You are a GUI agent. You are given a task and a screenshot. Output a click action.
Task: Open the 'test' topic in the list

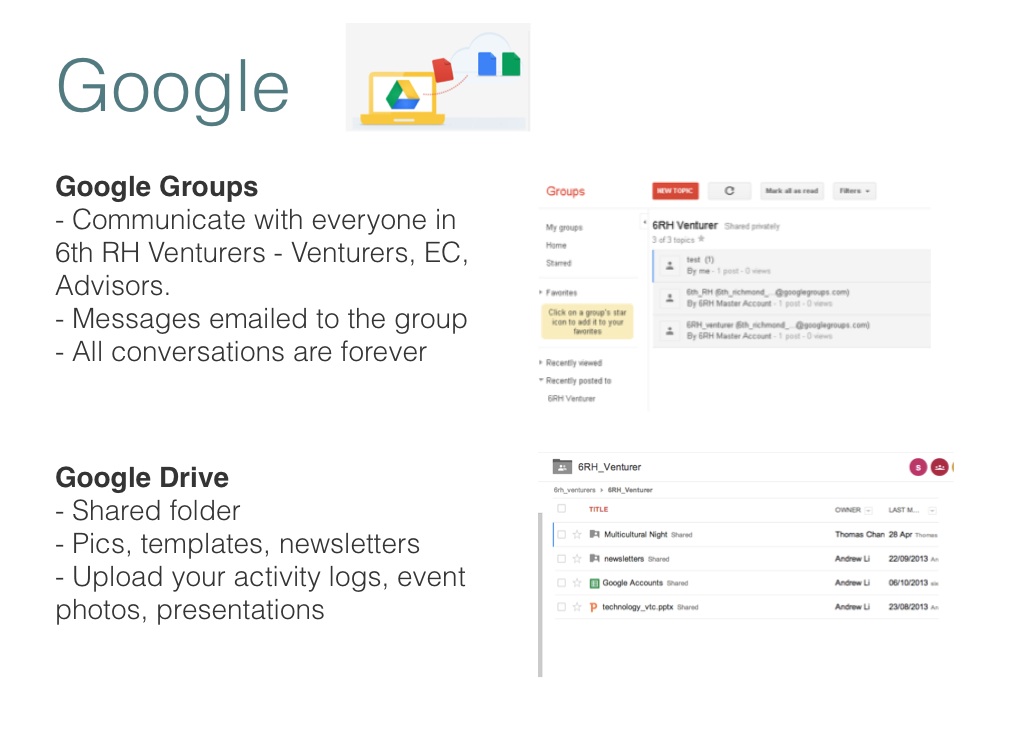point(700,260)
